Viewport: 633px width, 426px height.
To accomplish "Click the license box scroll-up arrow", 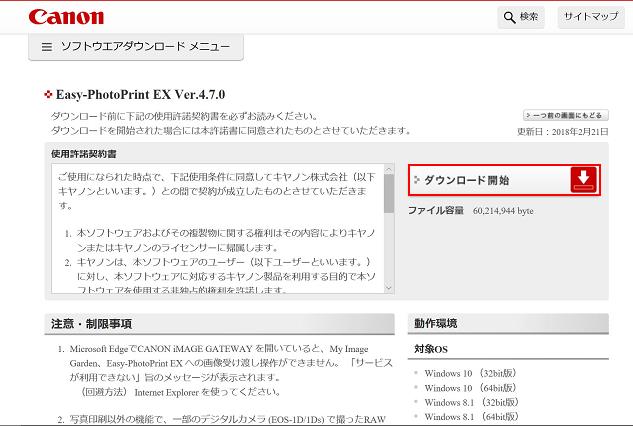I will [389, 169].
